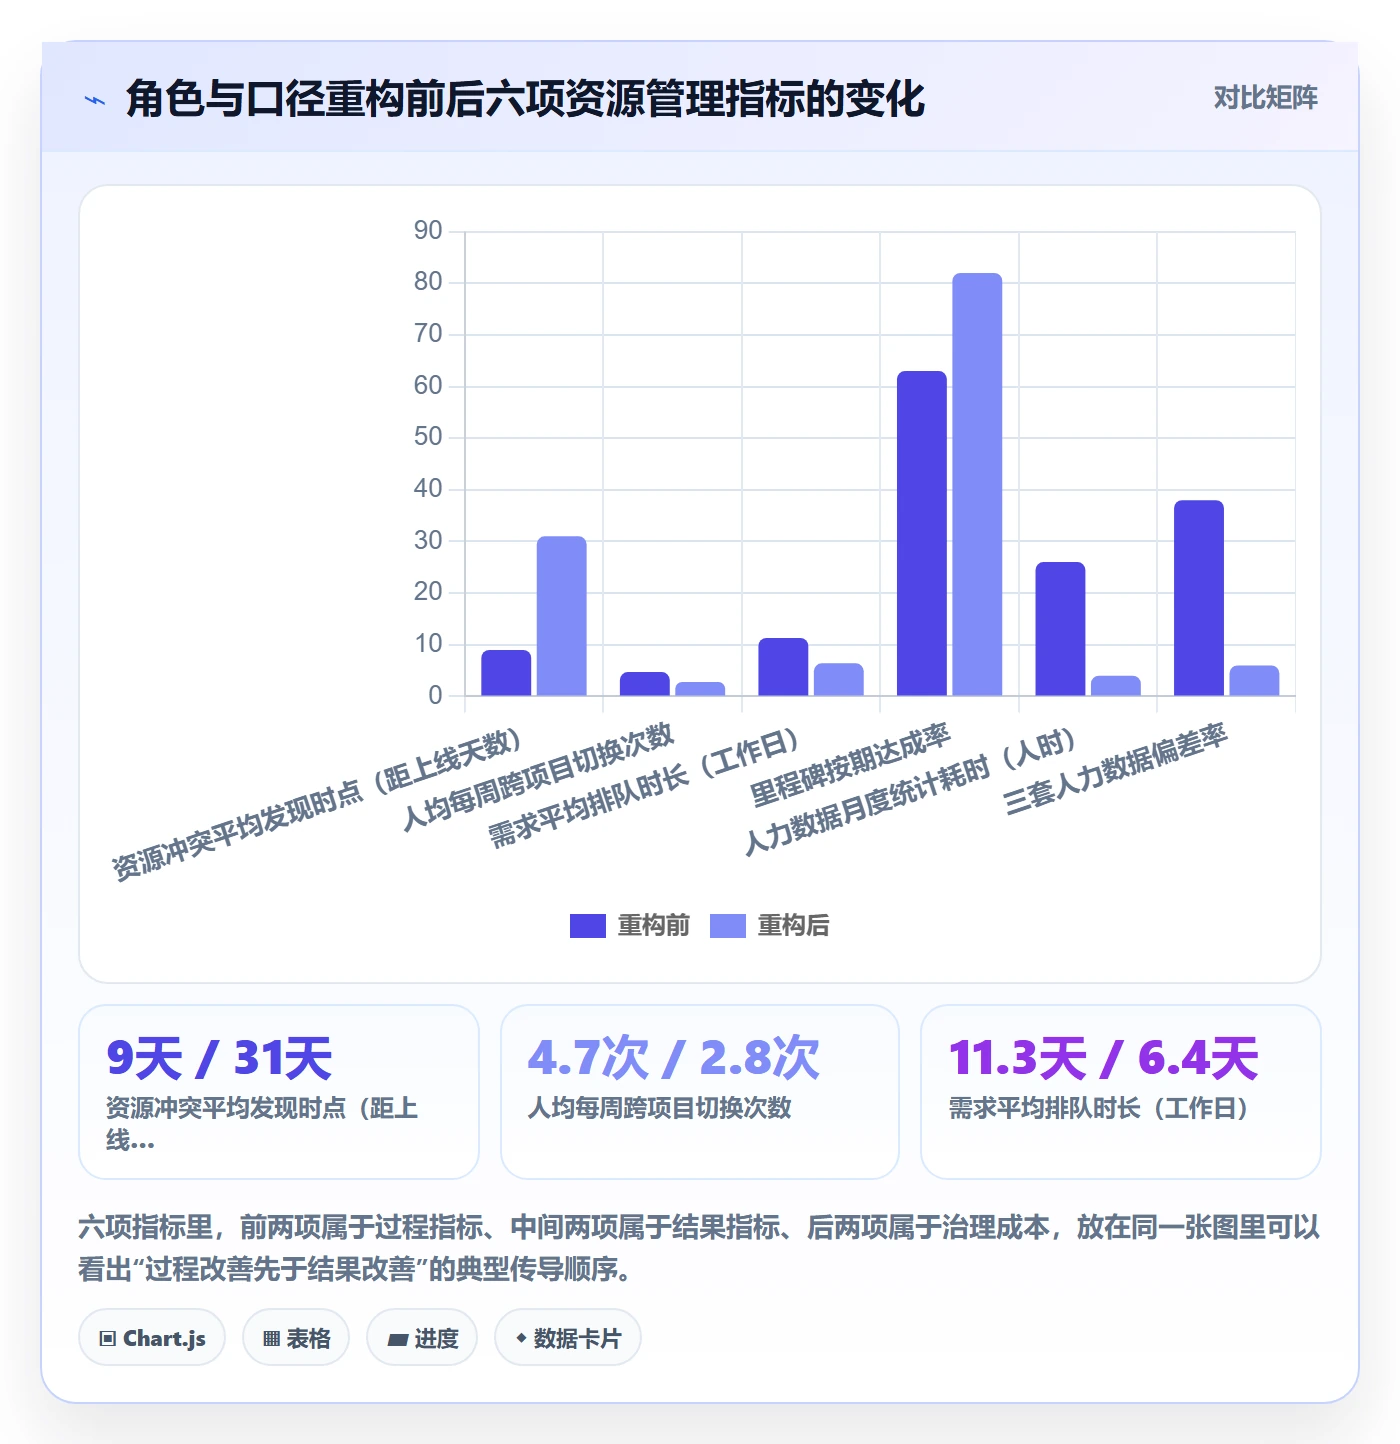Click the 重构后 bar for 需求平均排队时长

[x=839, y=679]
